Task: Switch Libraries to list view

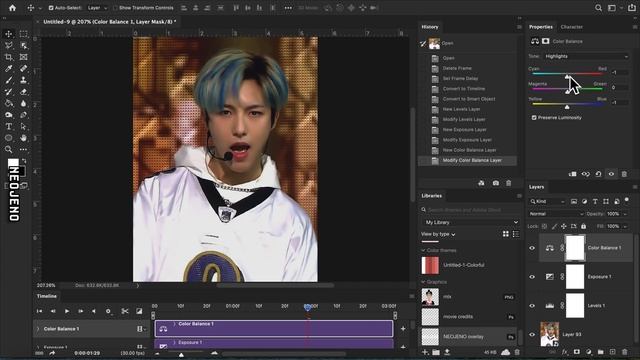Action: [x=516, y=234]
